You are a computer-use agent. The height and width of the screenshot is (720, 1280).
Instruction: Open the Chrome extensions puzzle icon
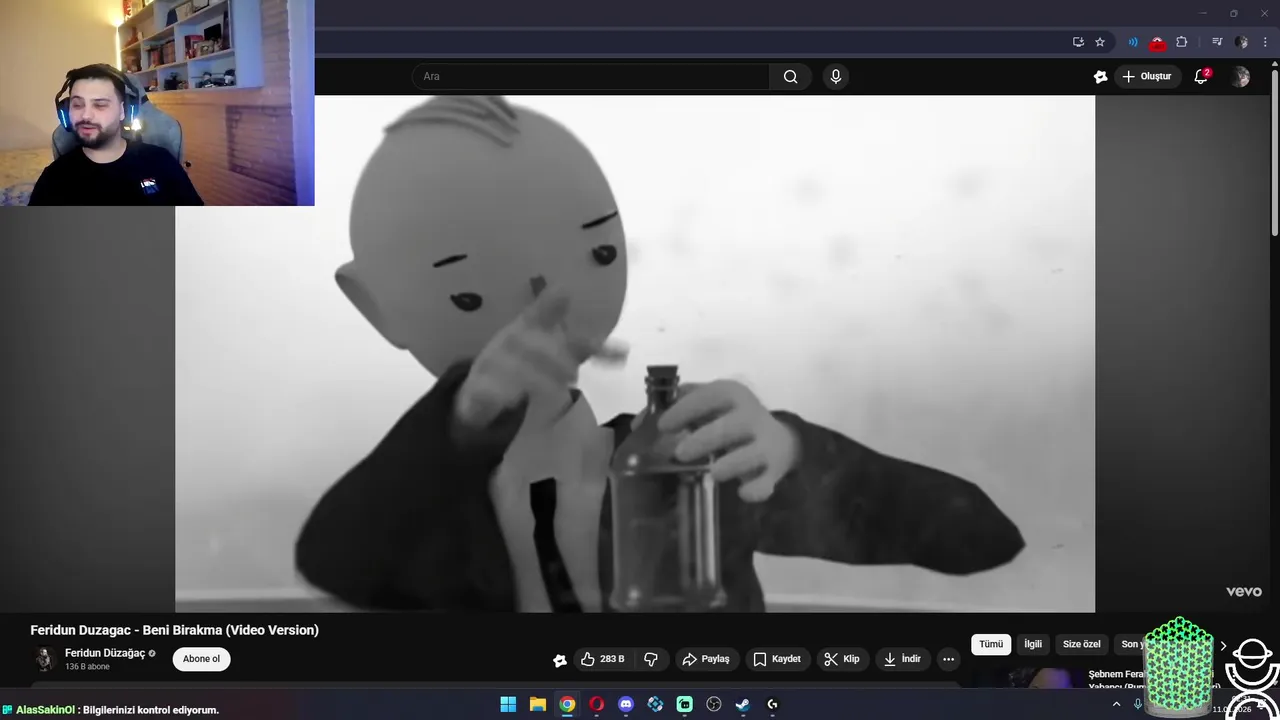(x=1182, y=42)
